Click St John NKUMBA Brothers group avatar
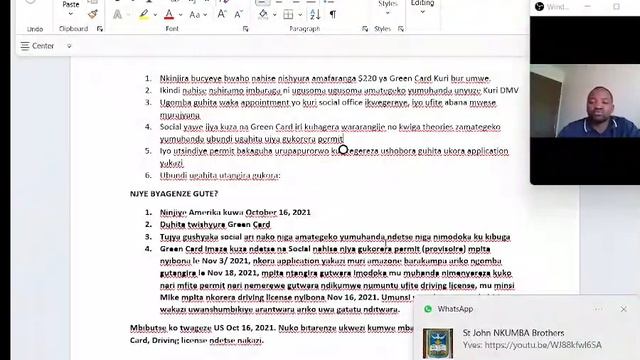 point(438,343)
